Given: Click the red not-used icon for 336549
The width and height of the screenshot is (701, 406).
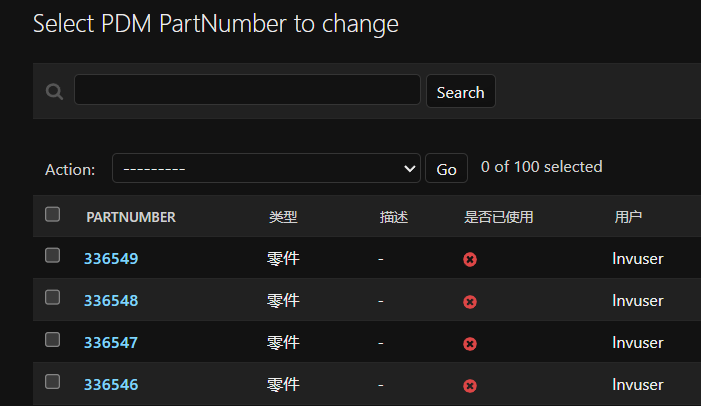Looking at the screenshot, I should [x=470, y=259].
